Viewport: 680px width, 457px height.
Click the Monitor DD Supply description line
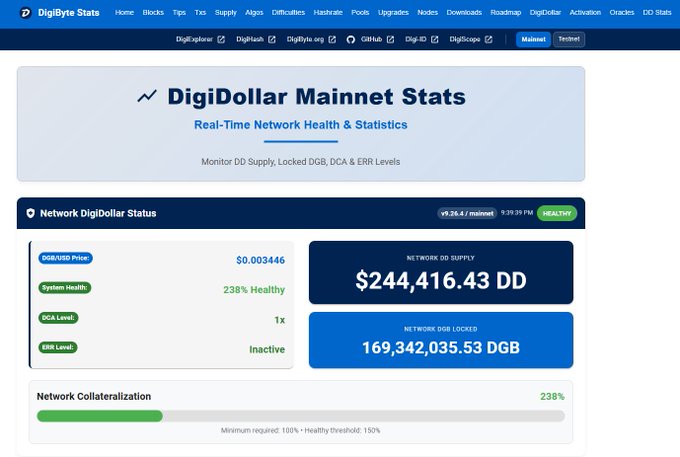301,162
